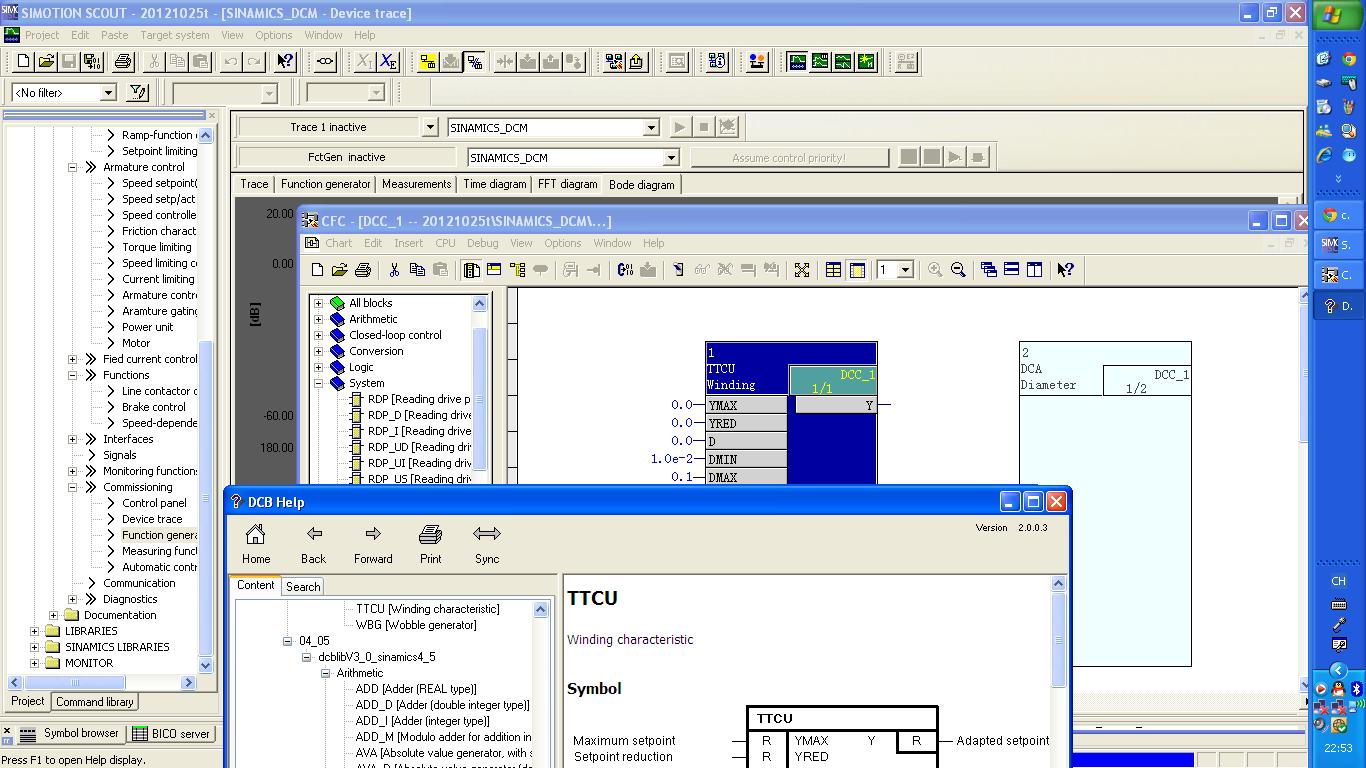Screen dimensions: 1366x768
Task: Collapse the Armature control tree node
Action: coord(73,167)
